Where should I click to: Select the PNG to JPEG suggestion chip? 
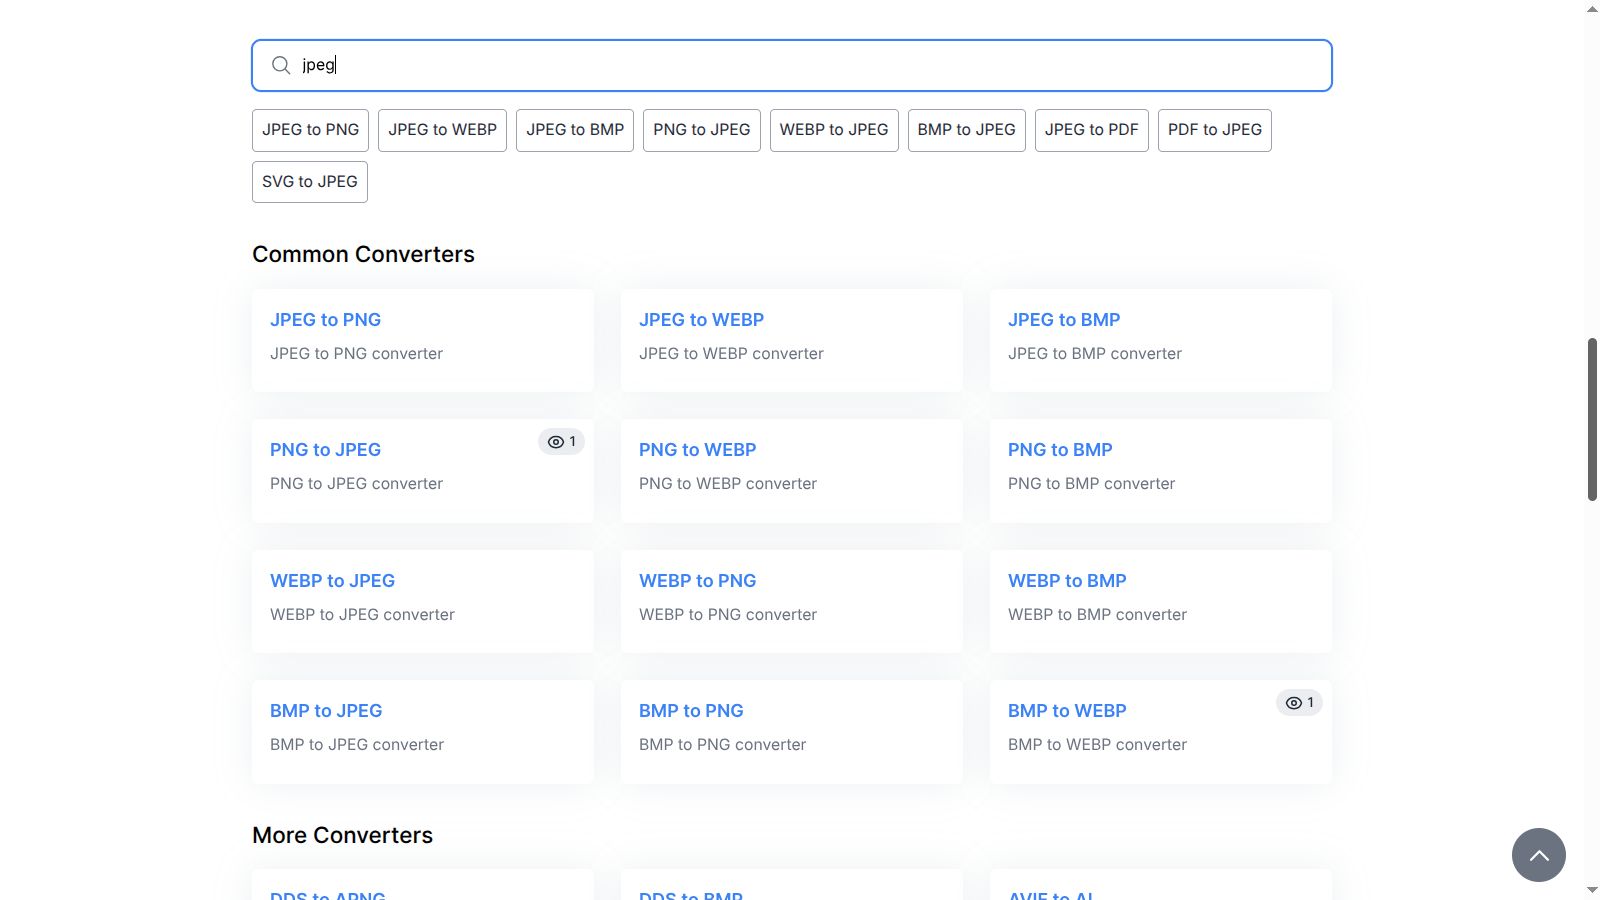(x=702, y=130)
